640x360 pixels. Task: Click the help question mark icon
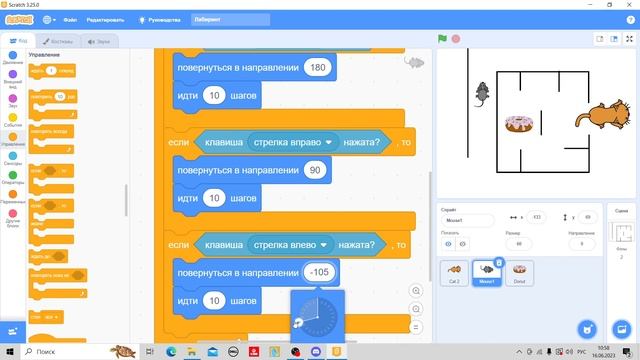point(630,20)
